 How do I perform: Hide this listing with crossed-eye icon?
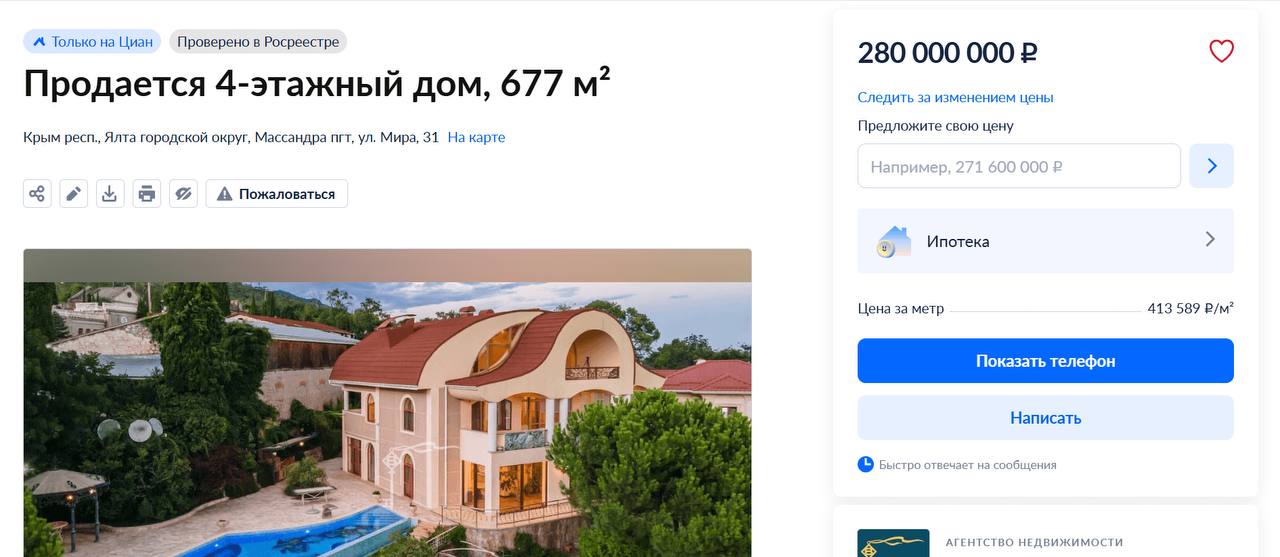pyautogui.click(x=183, y=194)
